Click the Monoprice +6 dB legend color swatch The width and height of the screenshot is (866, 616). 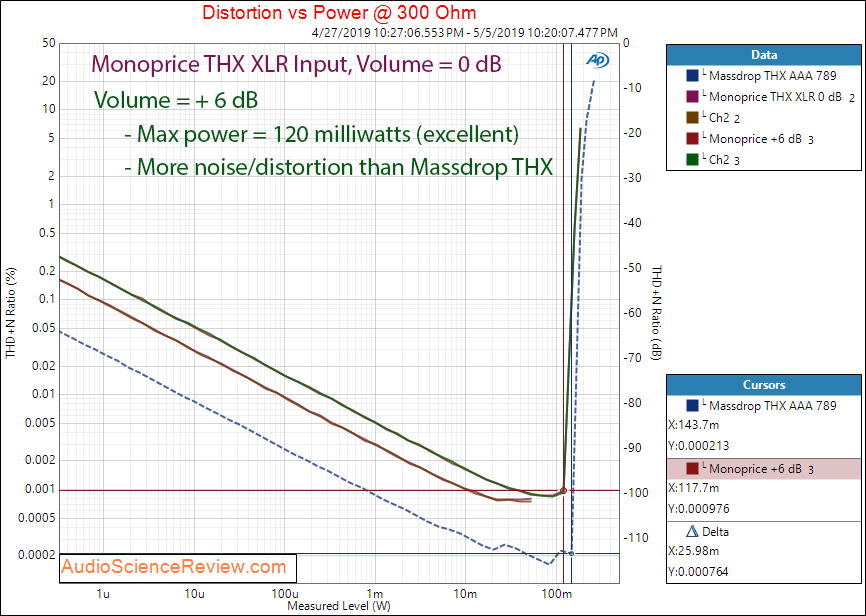tap(692, 139)
